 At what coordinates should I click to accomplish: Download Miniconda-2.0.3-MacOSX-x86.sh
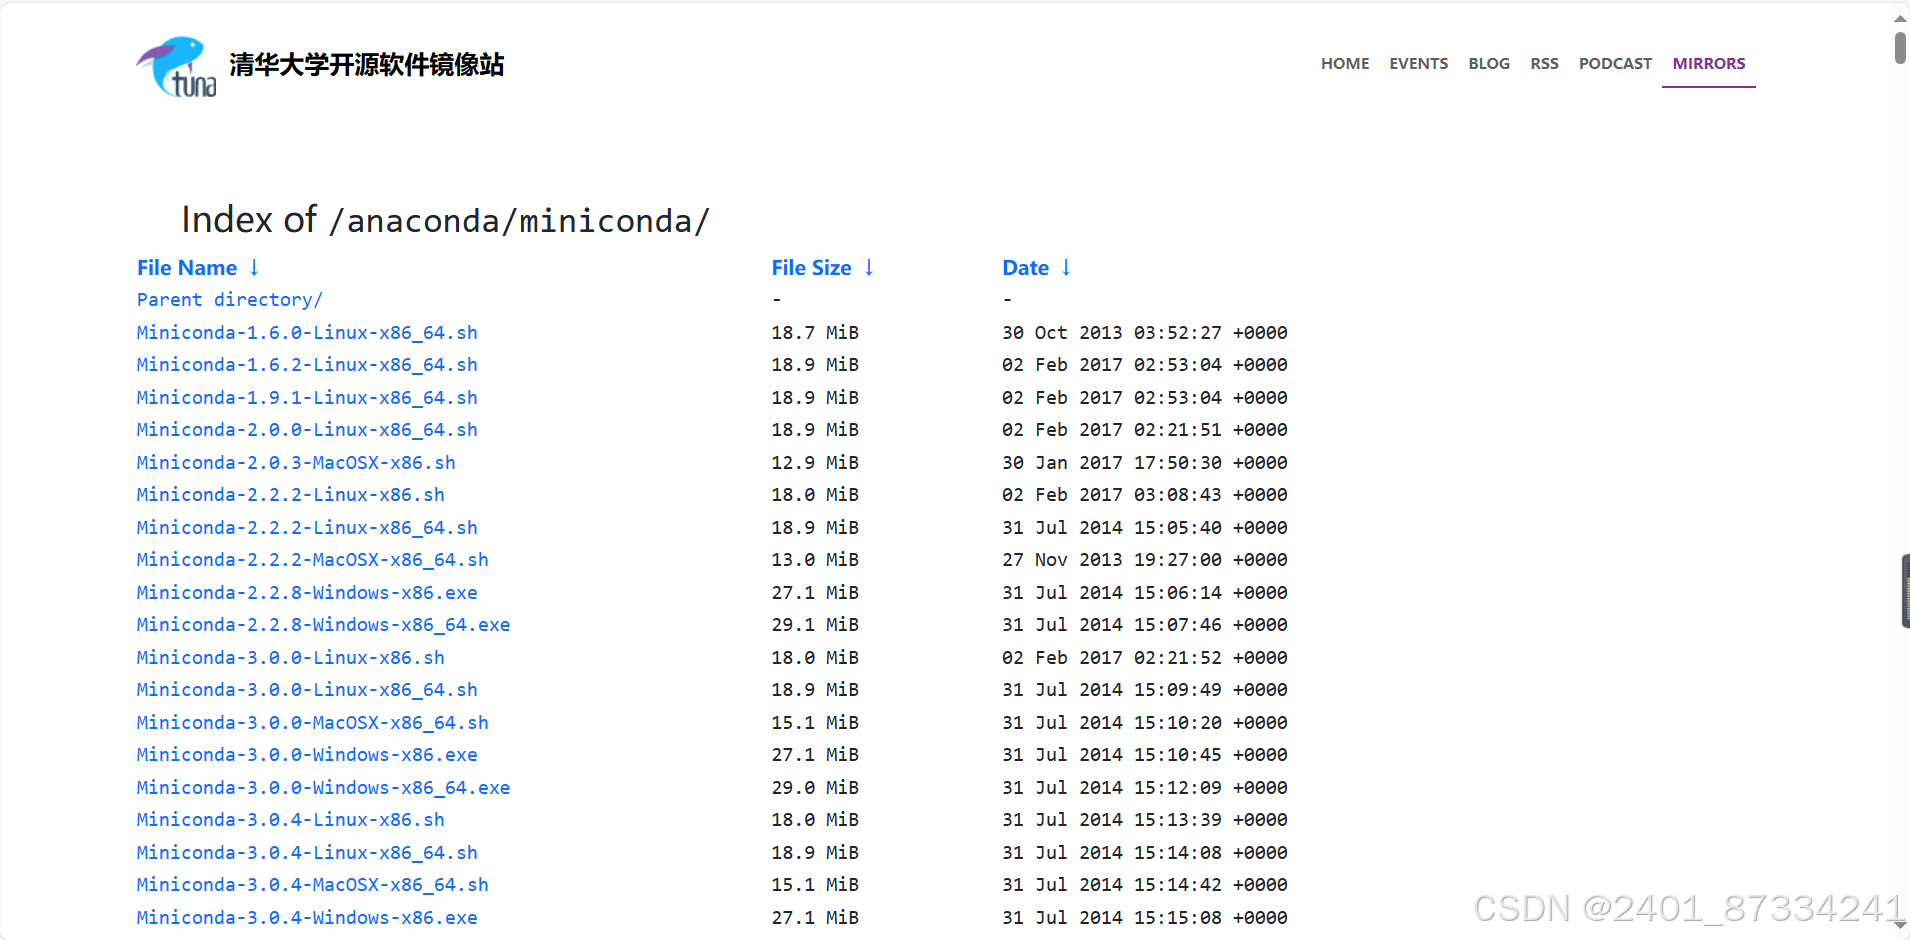point(296,462)
